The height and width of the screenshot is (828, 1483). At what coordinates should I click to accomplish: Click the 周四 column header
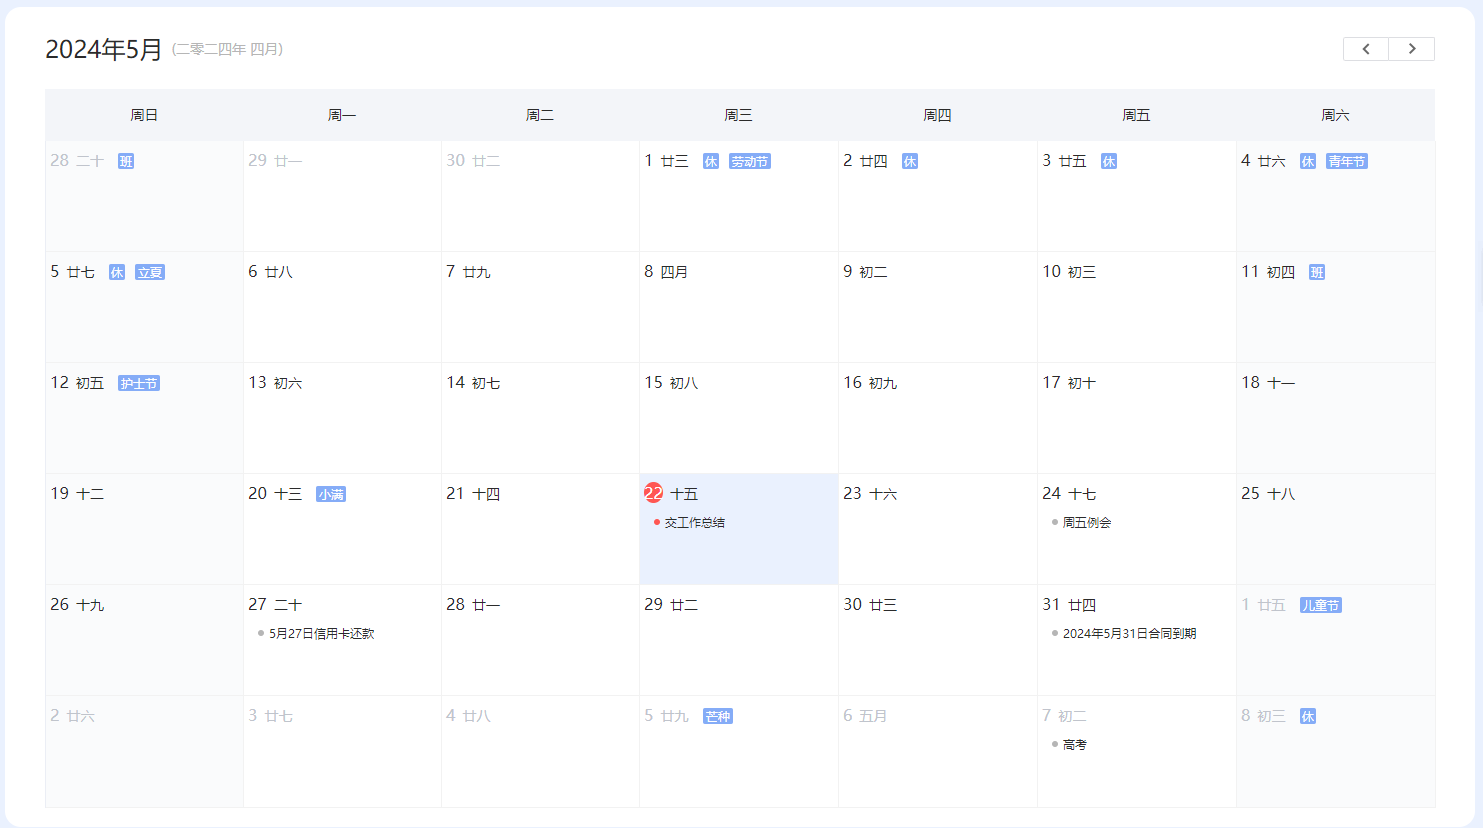(938, 115)
